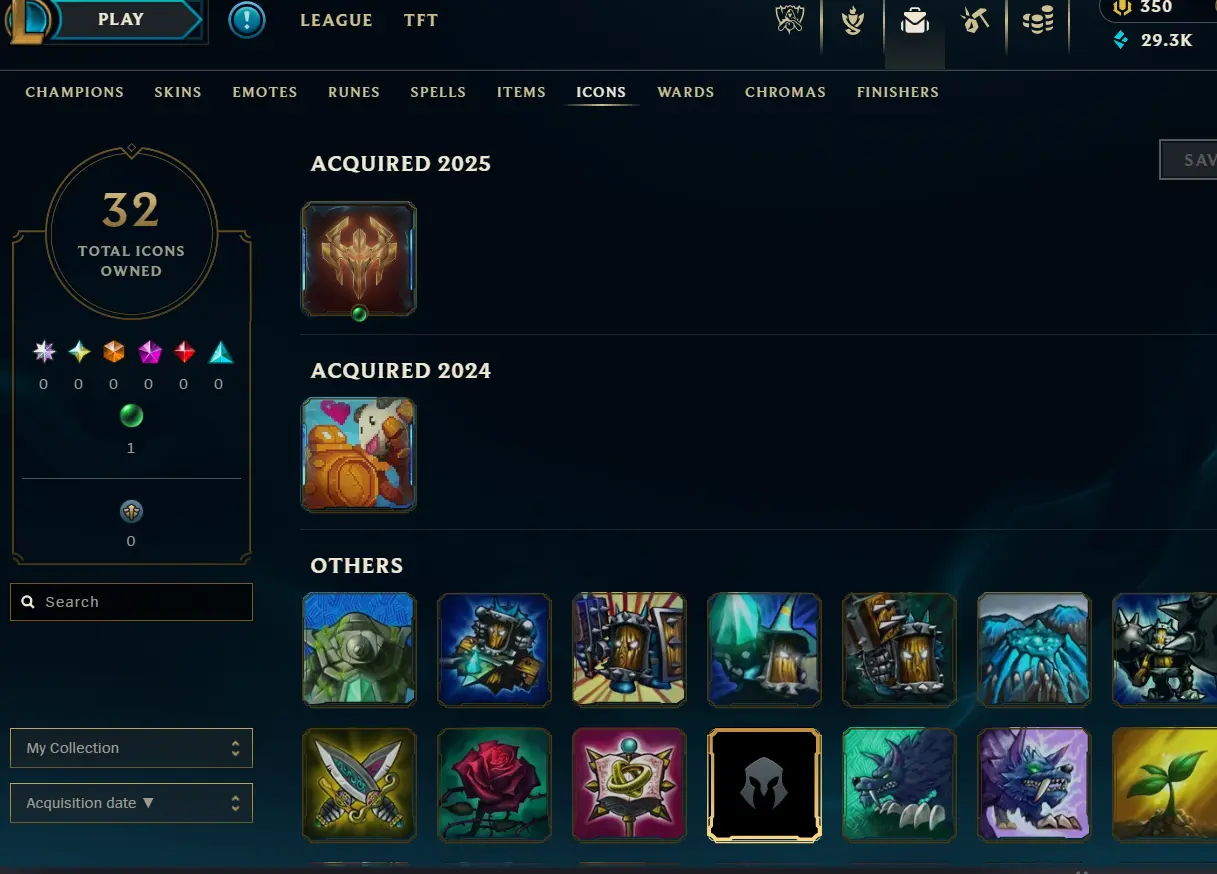Image resolution: width=1217 pixels, height=874 pixels.
Task: Open the Collection briefcase icon
Action: (x=914, y=20)
